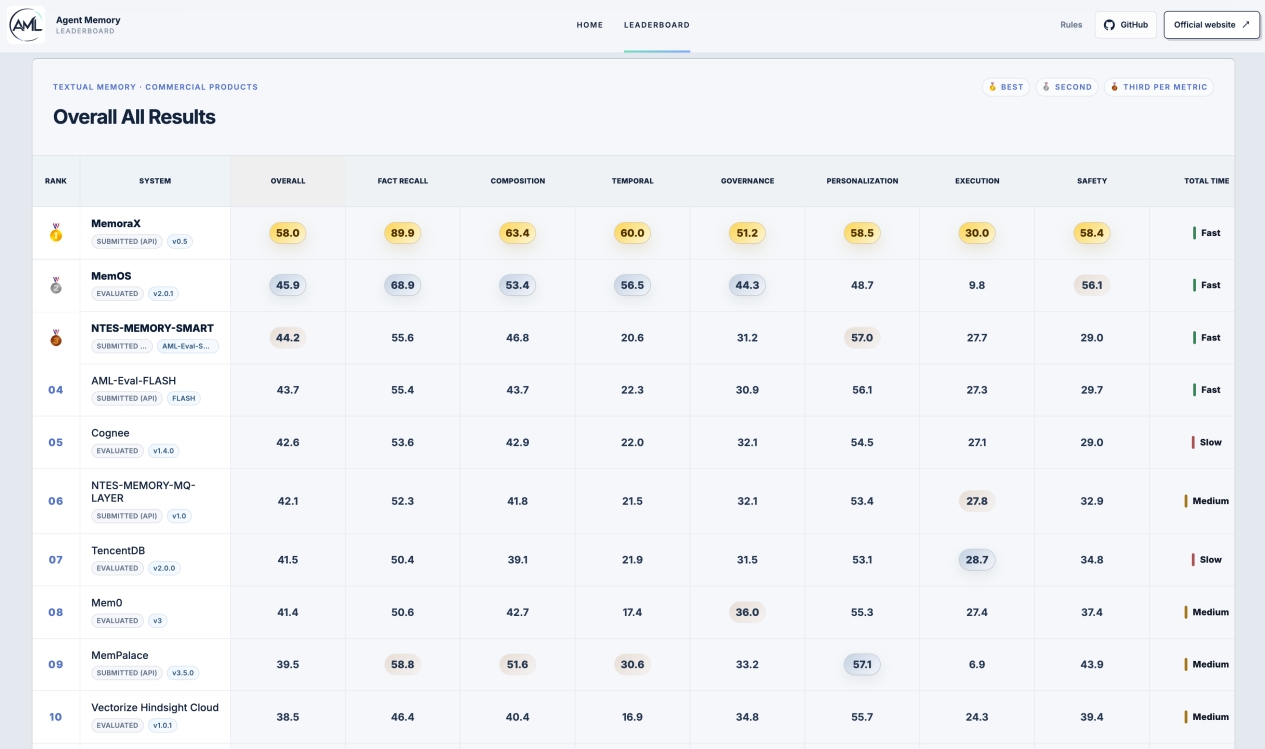Click MemoraX overall score 58.0
This screenshot has height=749, width=1265.
click(x=288, y=233)
